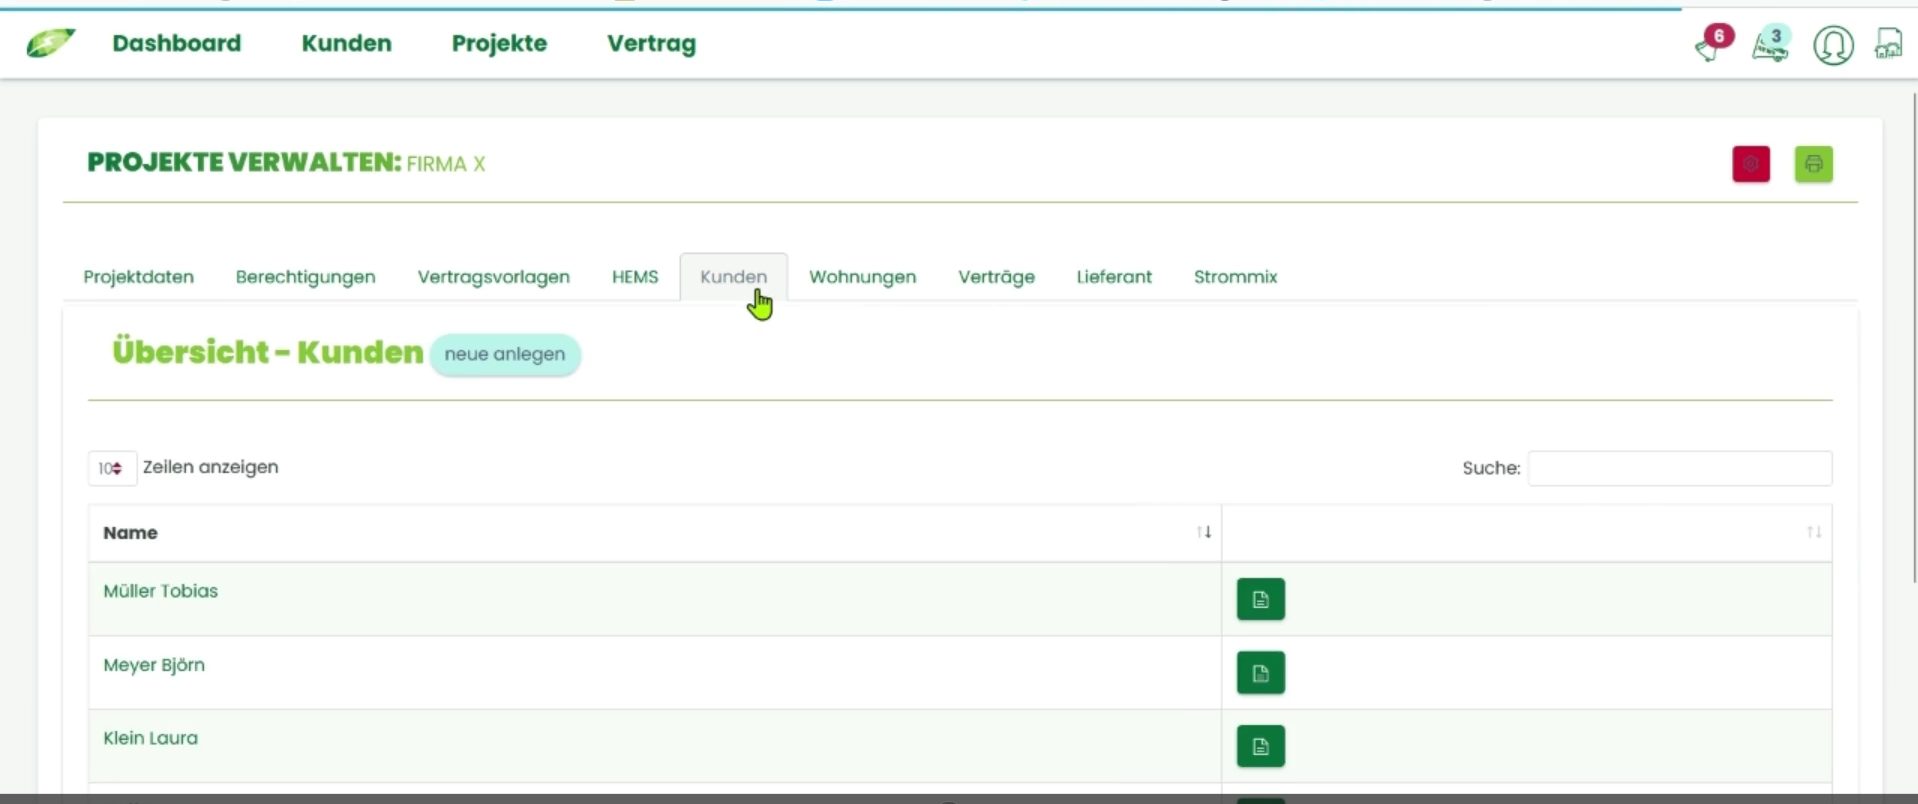Sort by the unnamed second column

(1814, 532)
